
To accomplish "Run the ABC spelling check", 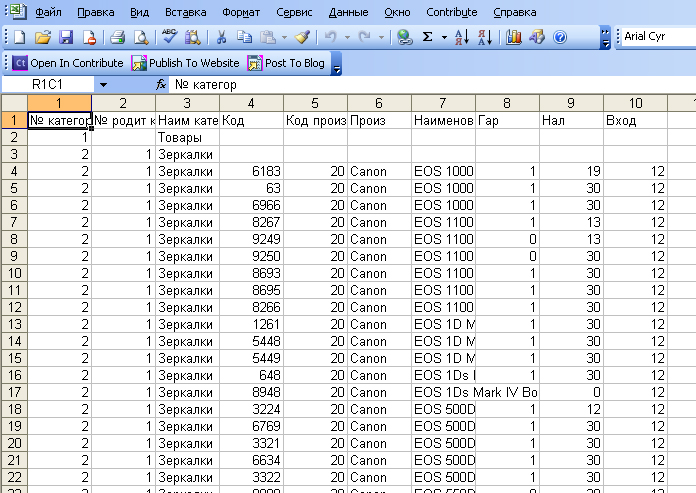I will pos(169,36).
